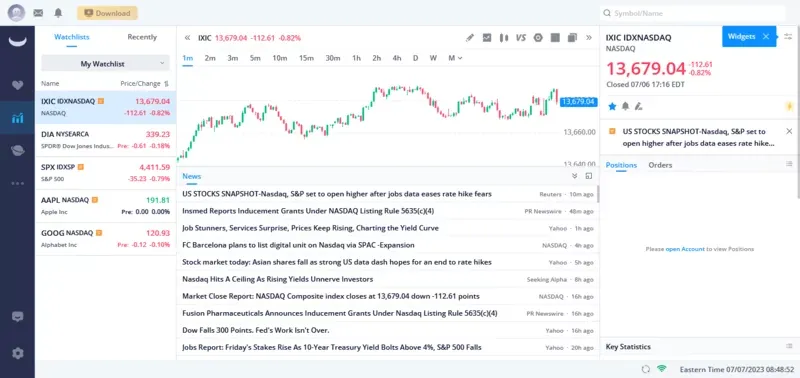Click the Webull logo in sidebar

click(x=17, y=41)
